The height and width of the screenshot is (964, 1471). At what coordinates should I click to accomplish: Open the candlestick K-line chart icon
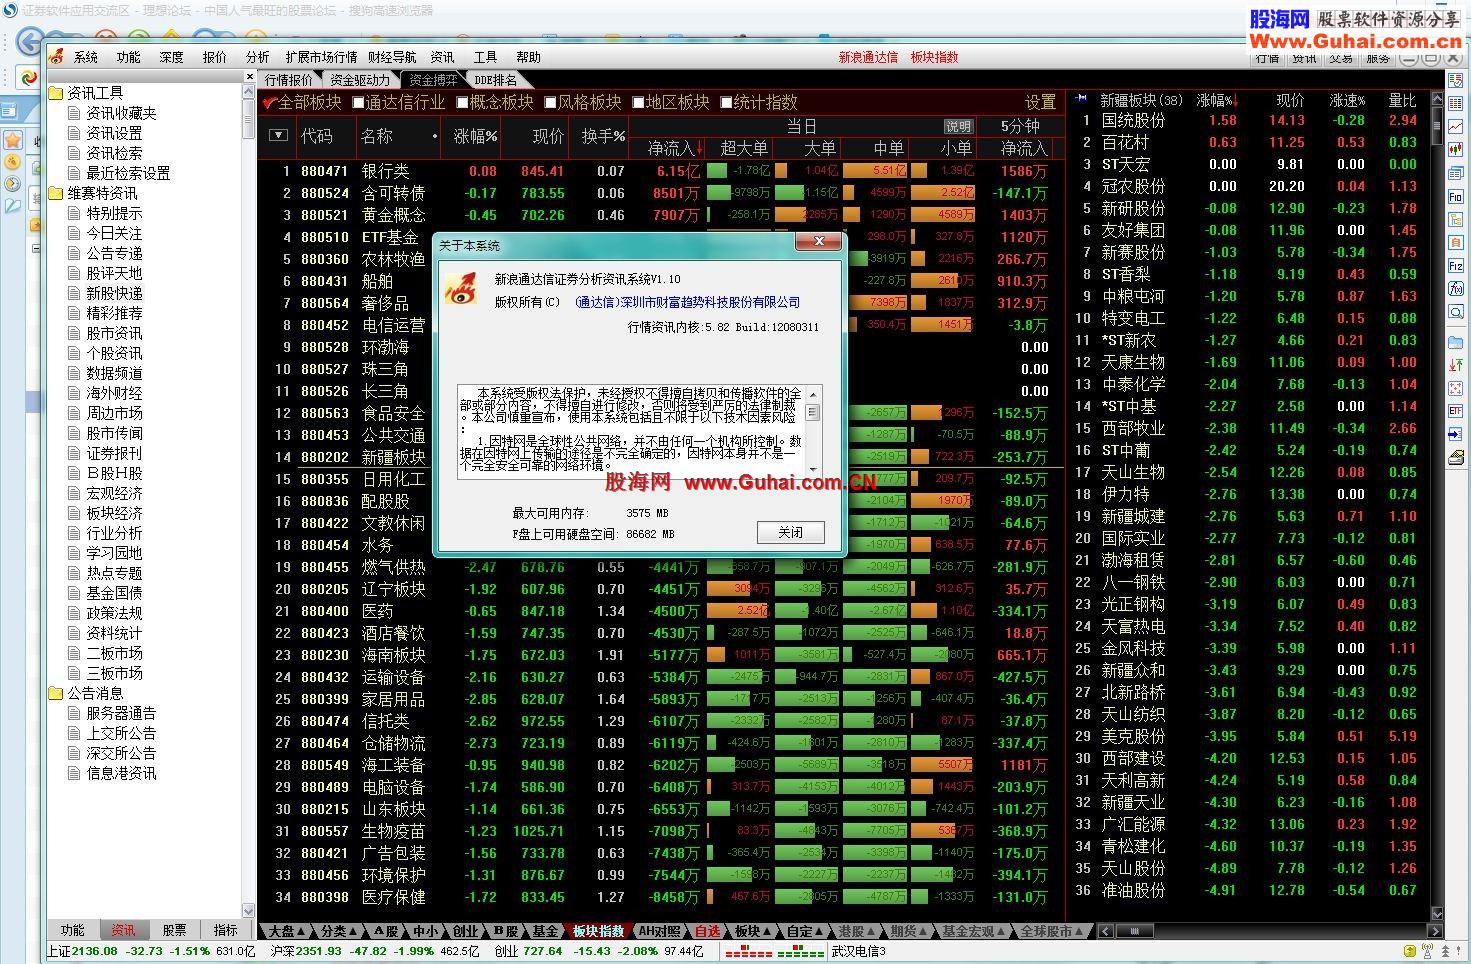coord(1455,148)
